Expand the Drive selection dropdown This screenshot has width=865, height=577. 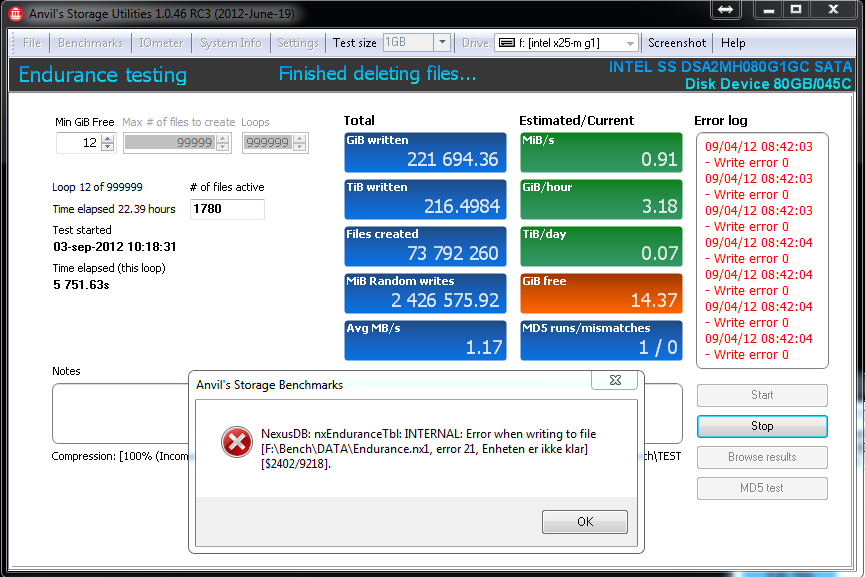[630, 43]
